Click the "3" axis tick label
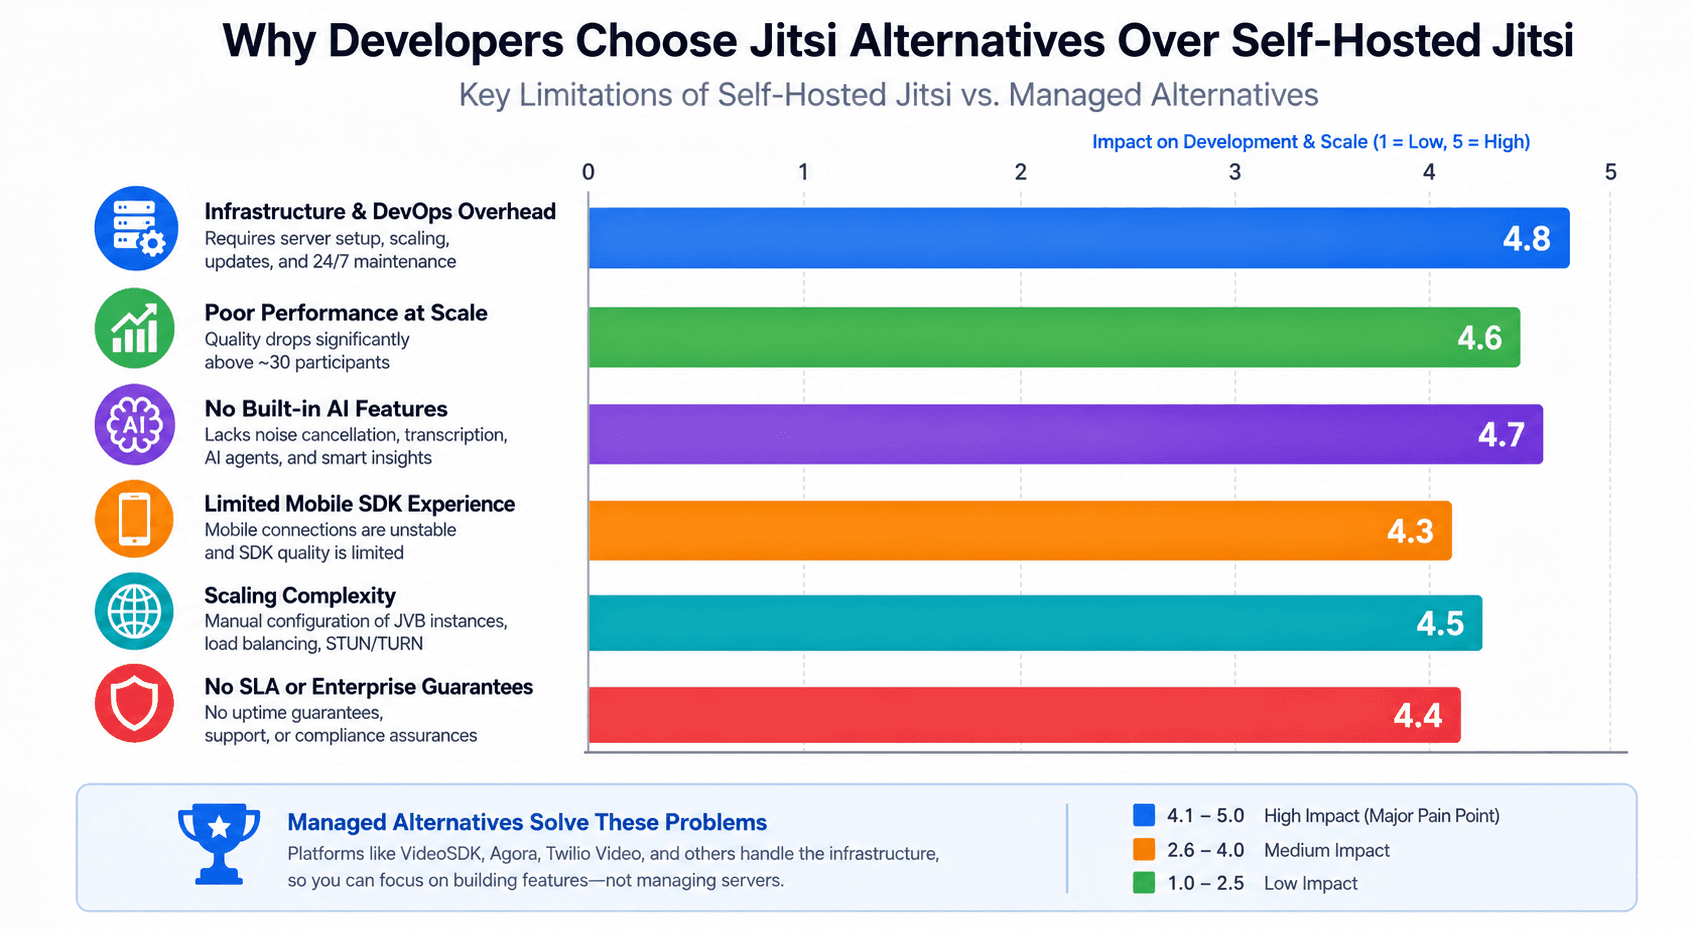 (x=1235, y=172)
